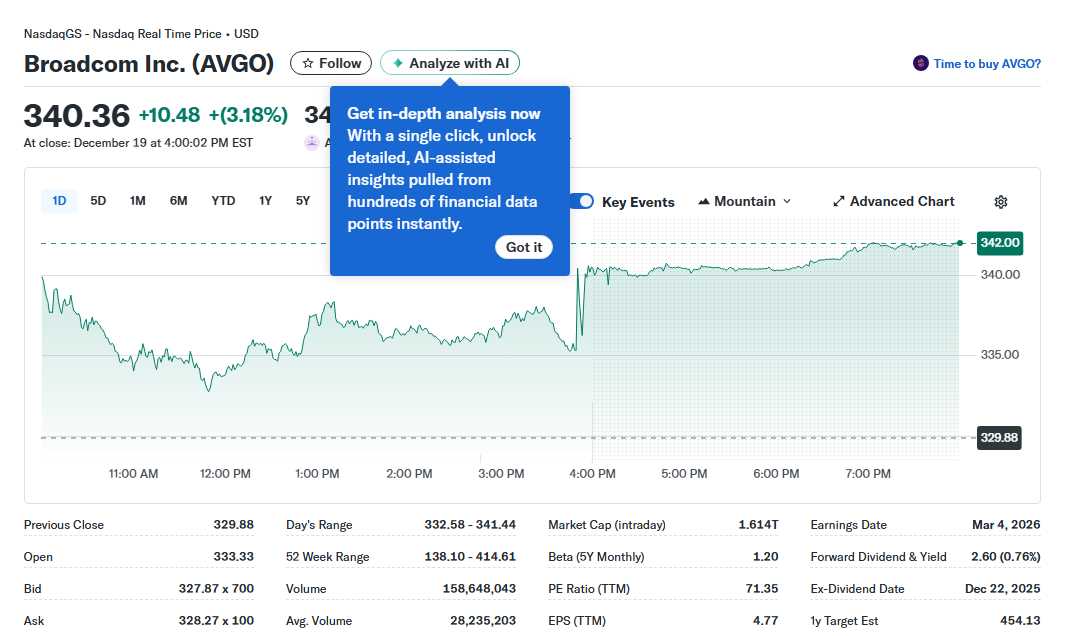Dismiss the tooltip with Got it
The width and height of the screenshot is (1065, 636).
point(524,247)
